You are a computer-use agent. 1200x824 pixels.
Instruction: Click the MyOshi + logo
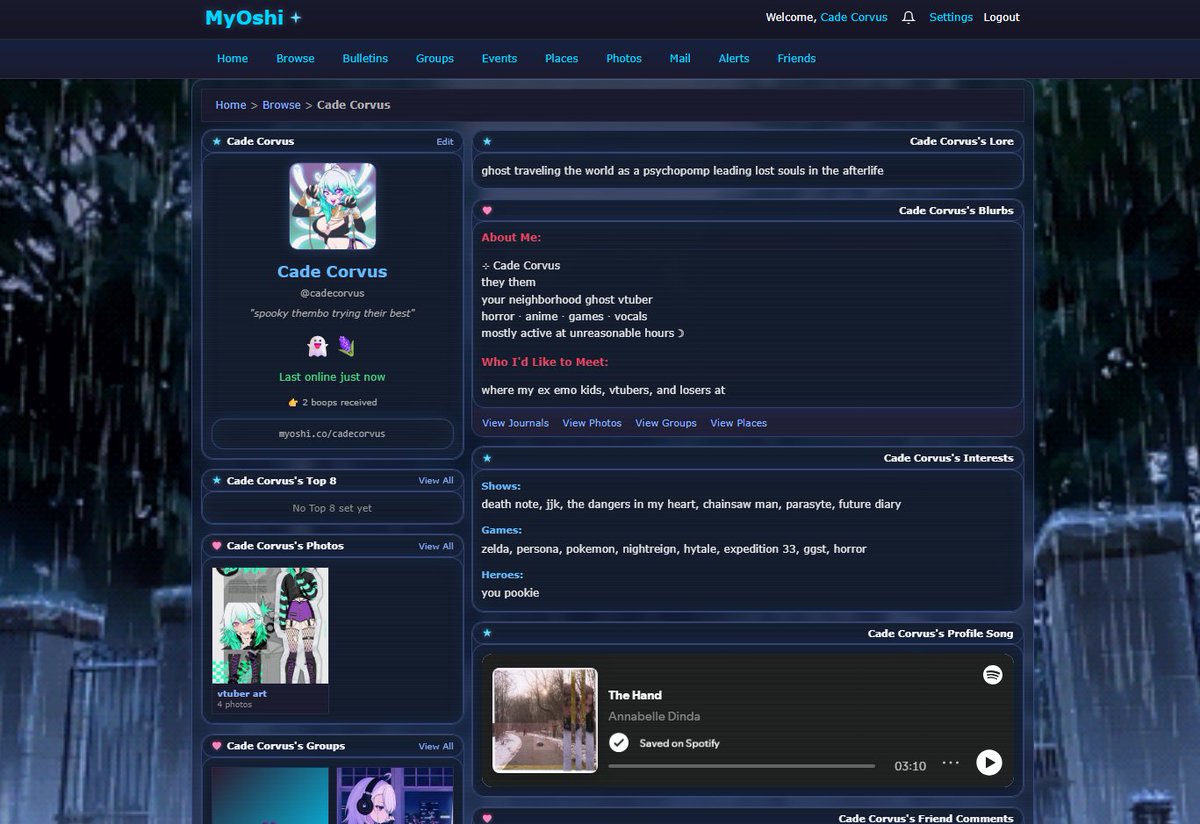point(253,17)
